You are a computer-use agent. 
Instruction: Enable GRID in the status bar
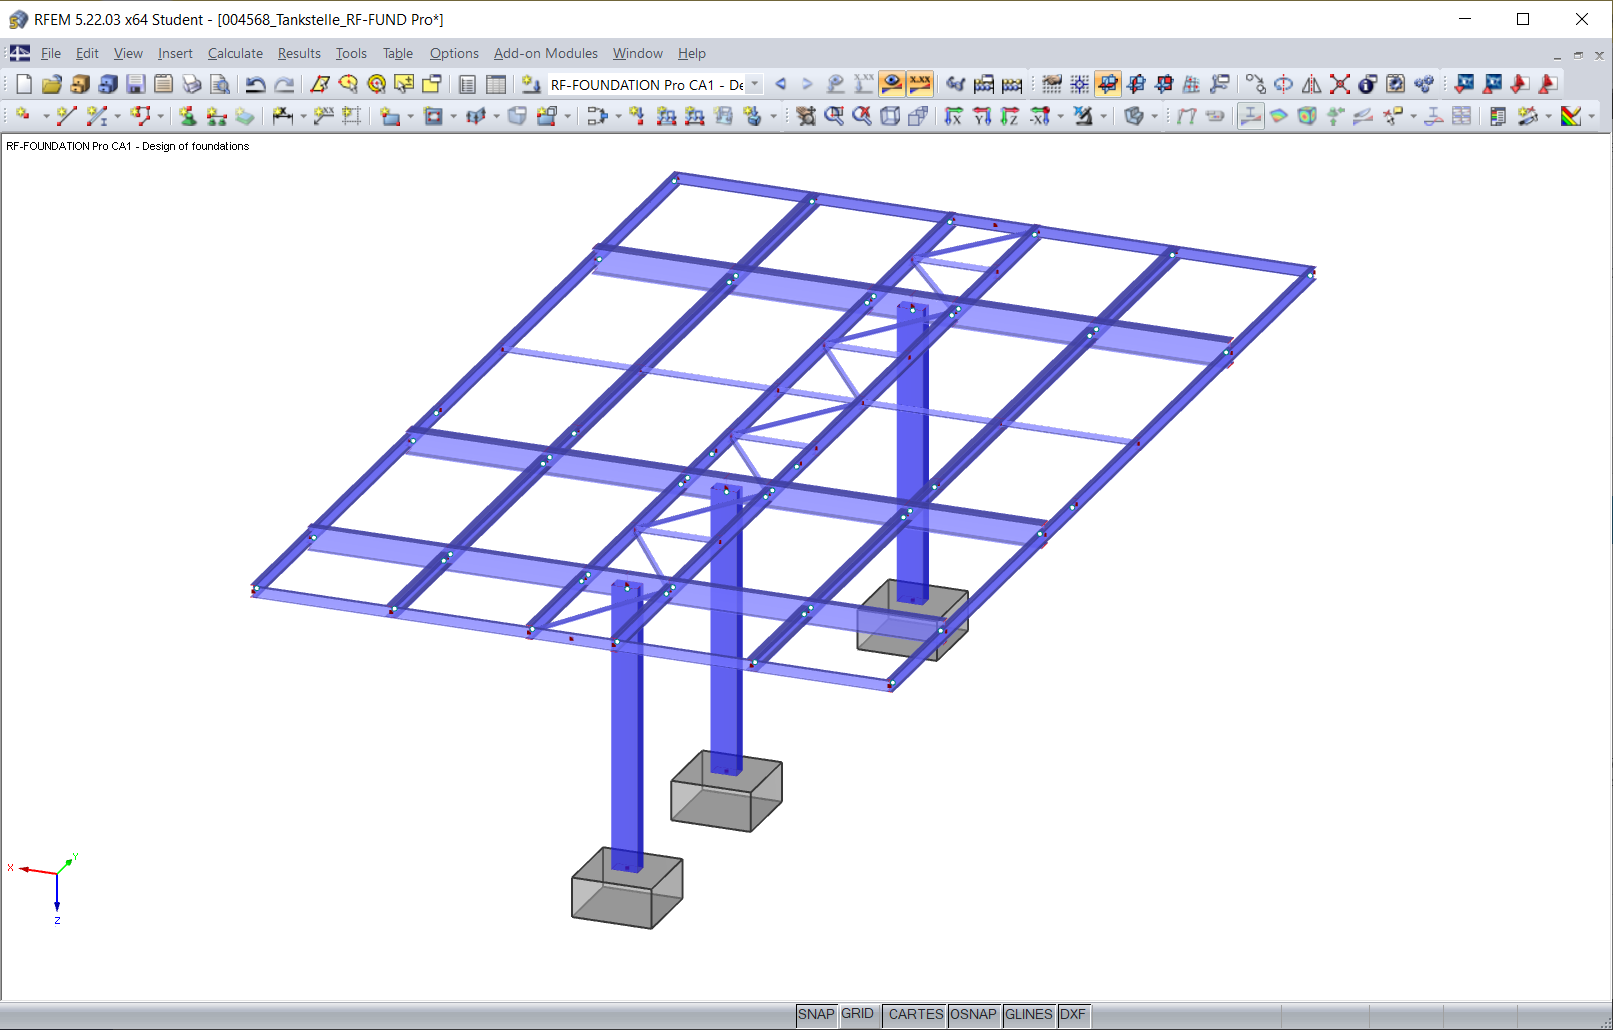click(x=858, y=1014)
